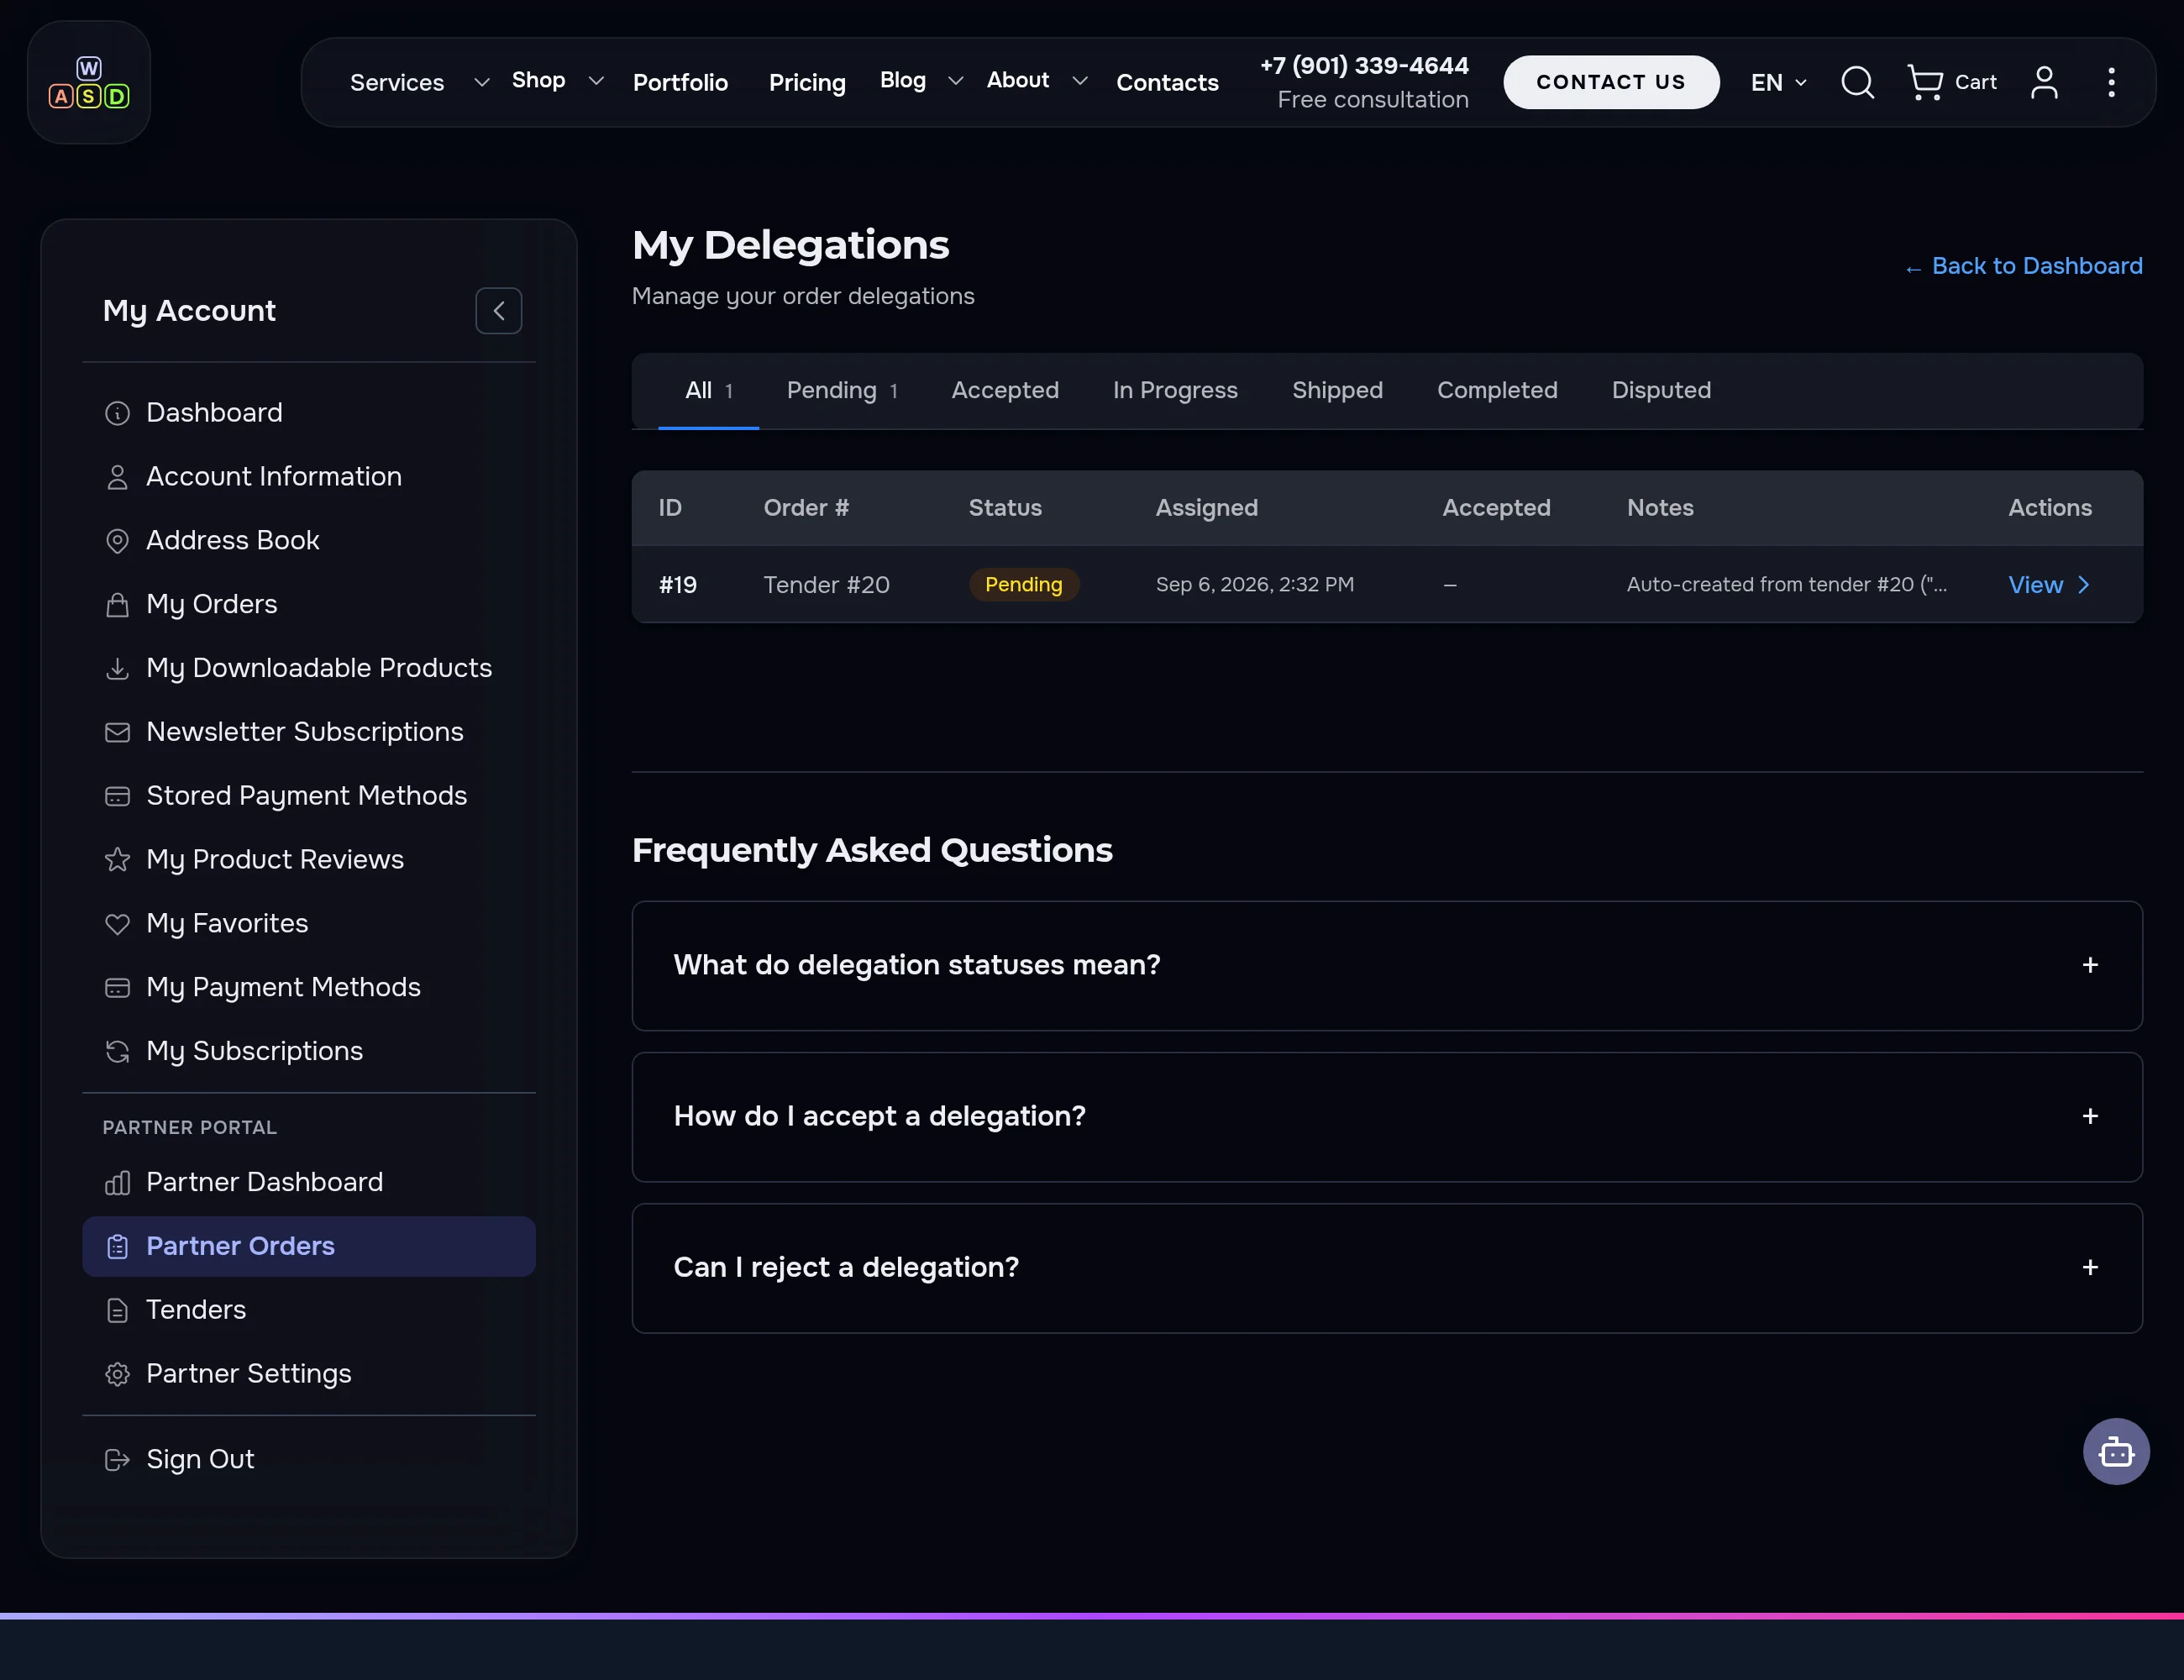Image resolution: width=2184 pixels, height=1680 pixels.
Task: Open My Favorites
Action: (309, 923)
